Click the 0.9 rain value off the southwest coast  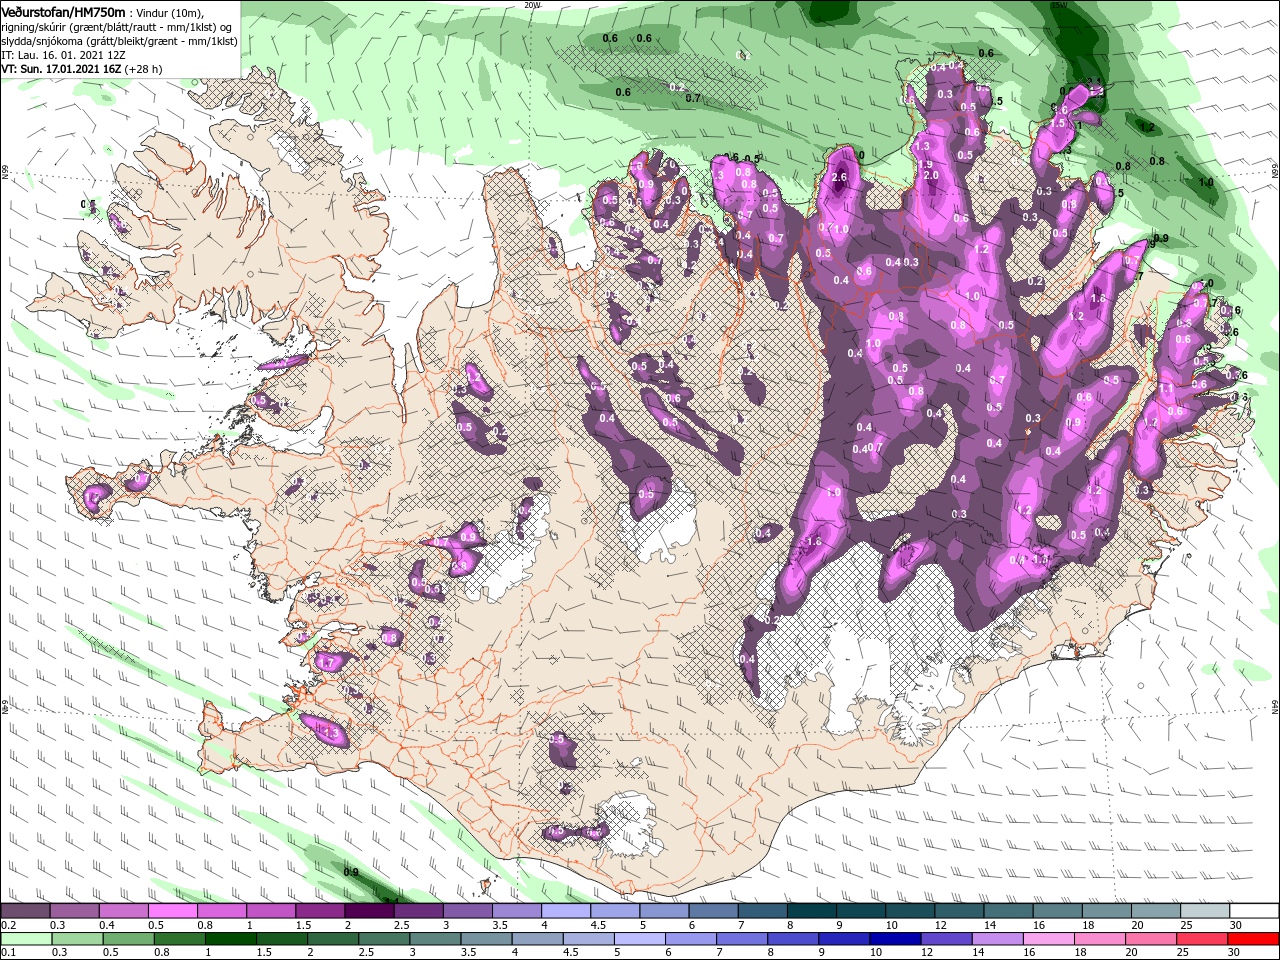coord(351,872)
